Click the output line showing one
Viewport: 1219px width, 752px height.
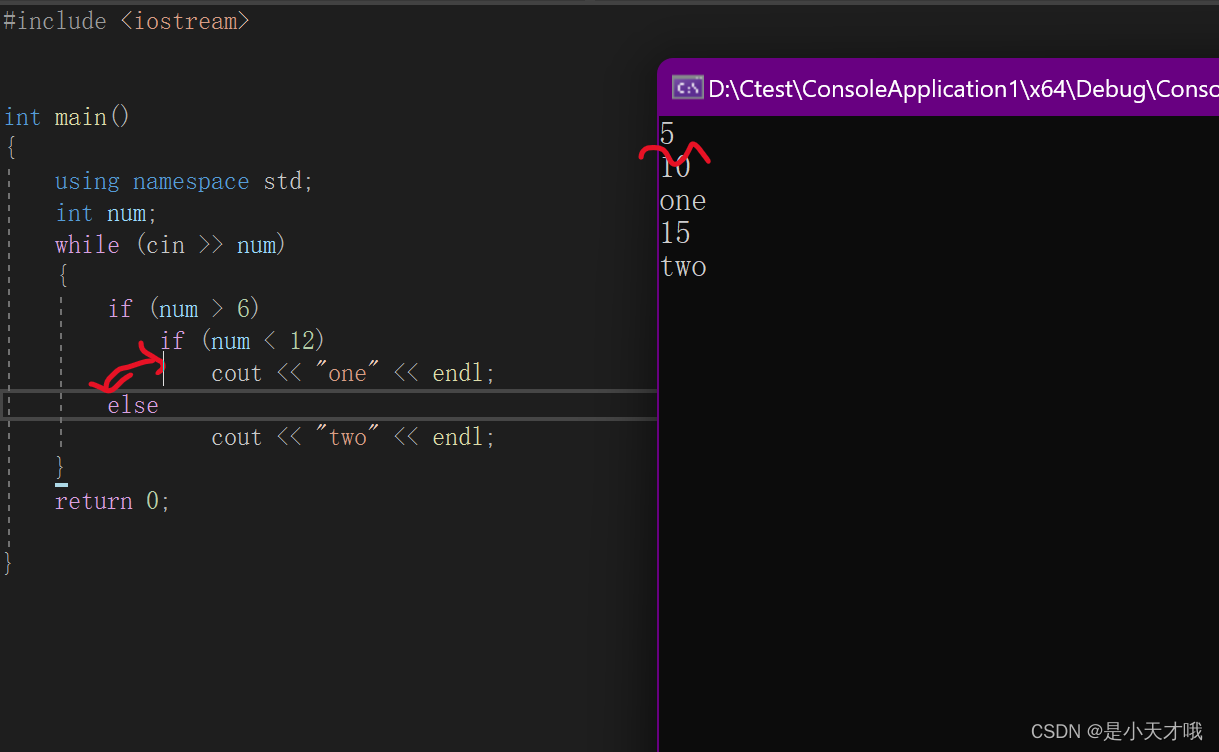(x=682, y=200)
